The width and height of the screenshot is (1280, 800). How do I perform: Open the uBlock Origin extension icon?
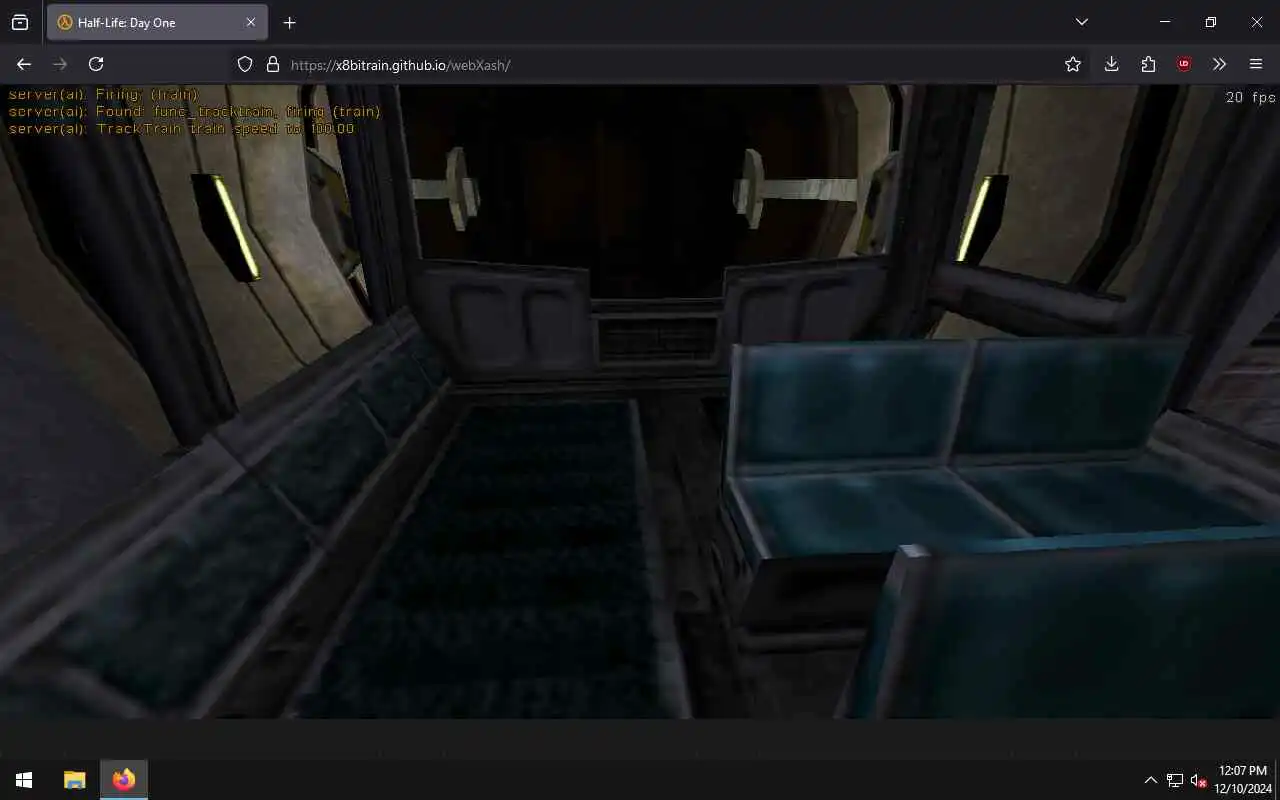1184,64
